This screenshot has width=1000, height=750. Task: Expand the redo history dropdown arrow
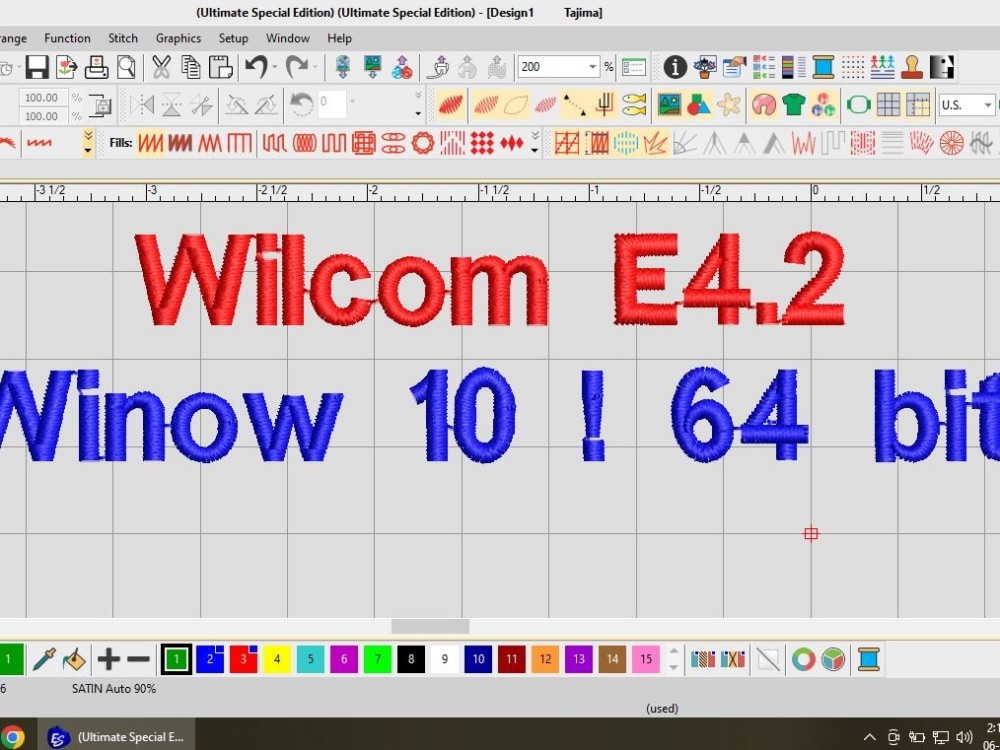(315, 67)
